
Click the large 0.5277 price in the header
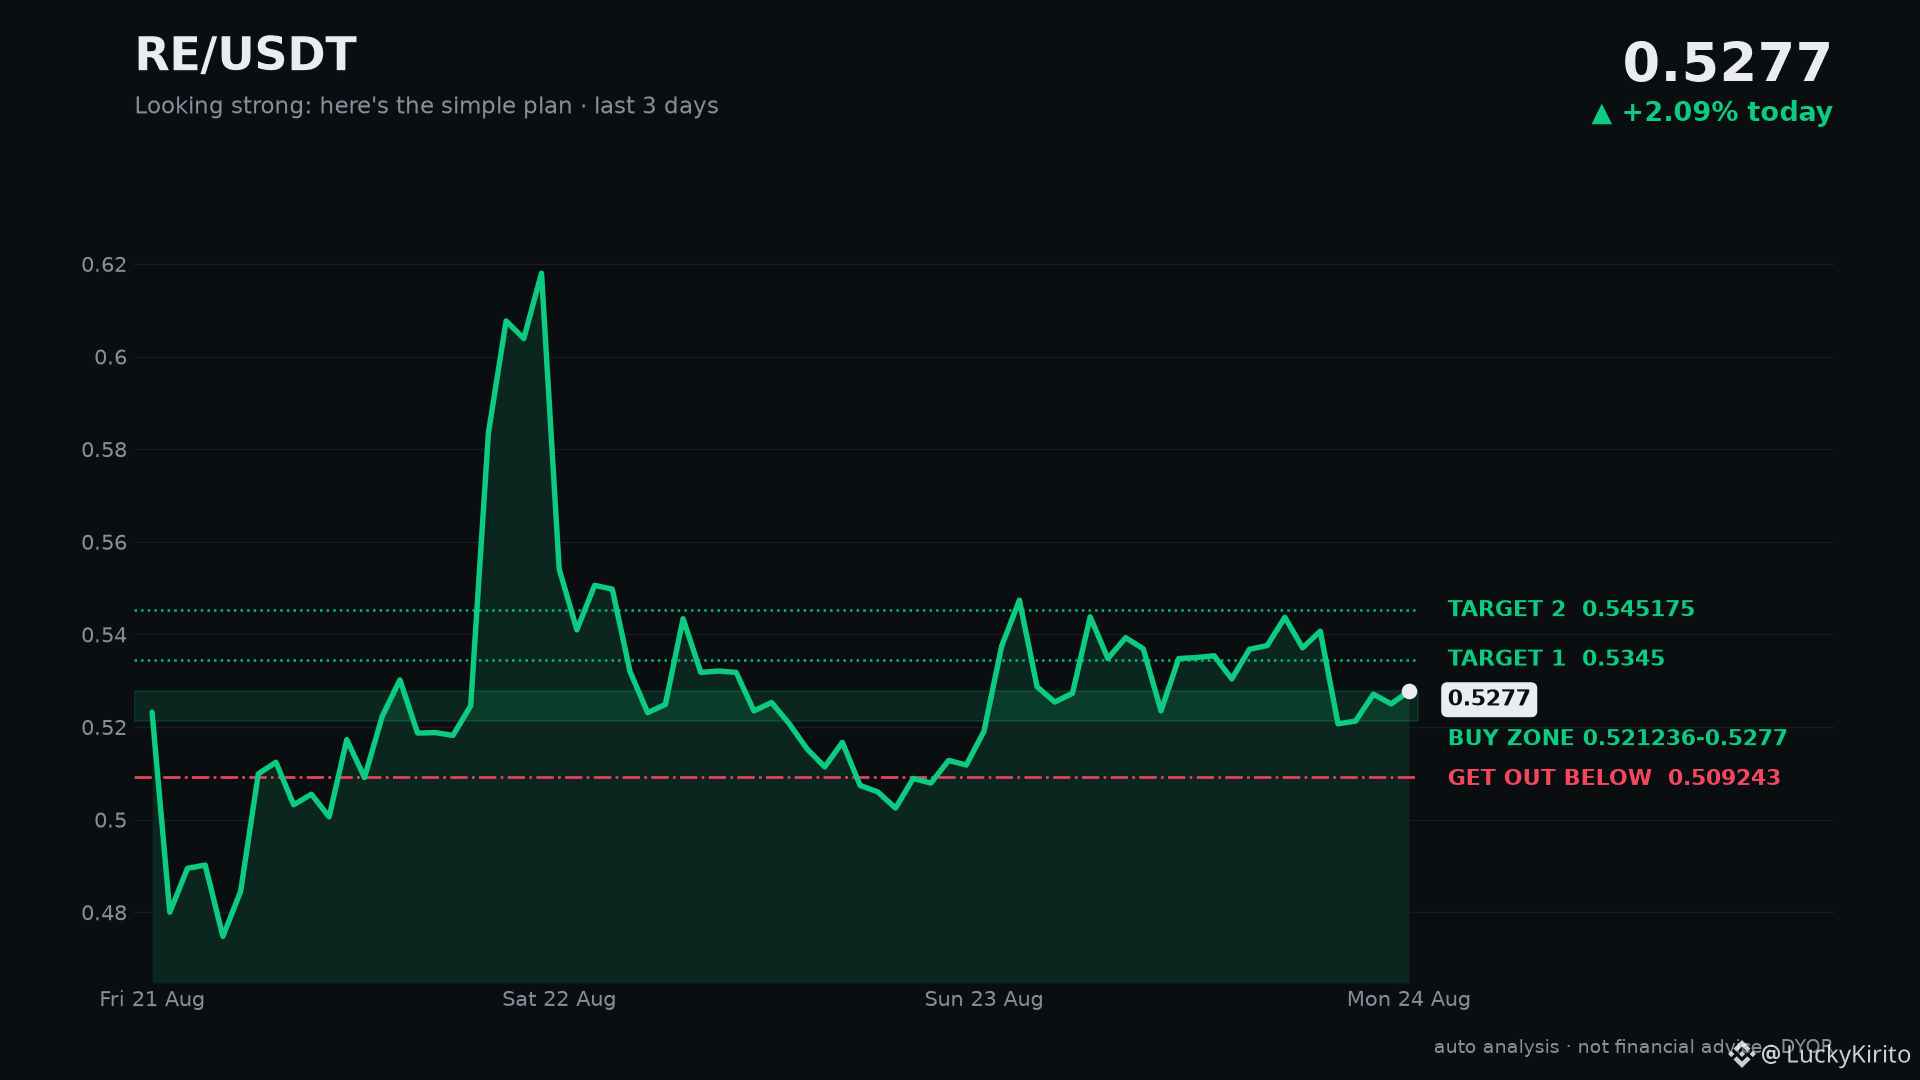click(x=1727, y=64)
